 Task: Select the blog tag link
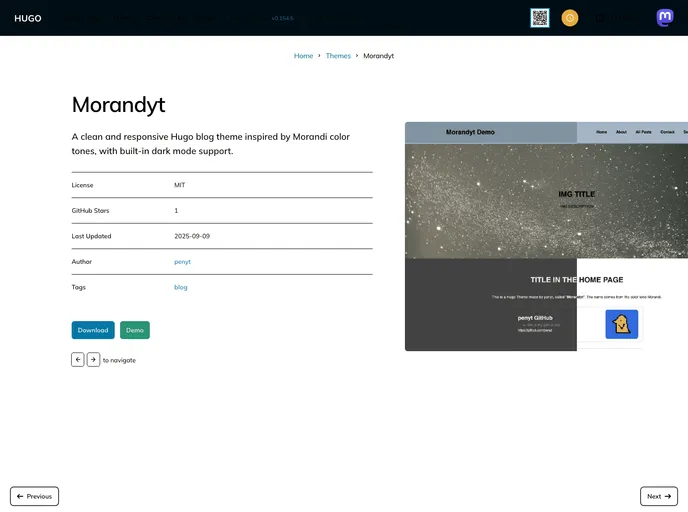pyautogui.click(x=181, y=287)
